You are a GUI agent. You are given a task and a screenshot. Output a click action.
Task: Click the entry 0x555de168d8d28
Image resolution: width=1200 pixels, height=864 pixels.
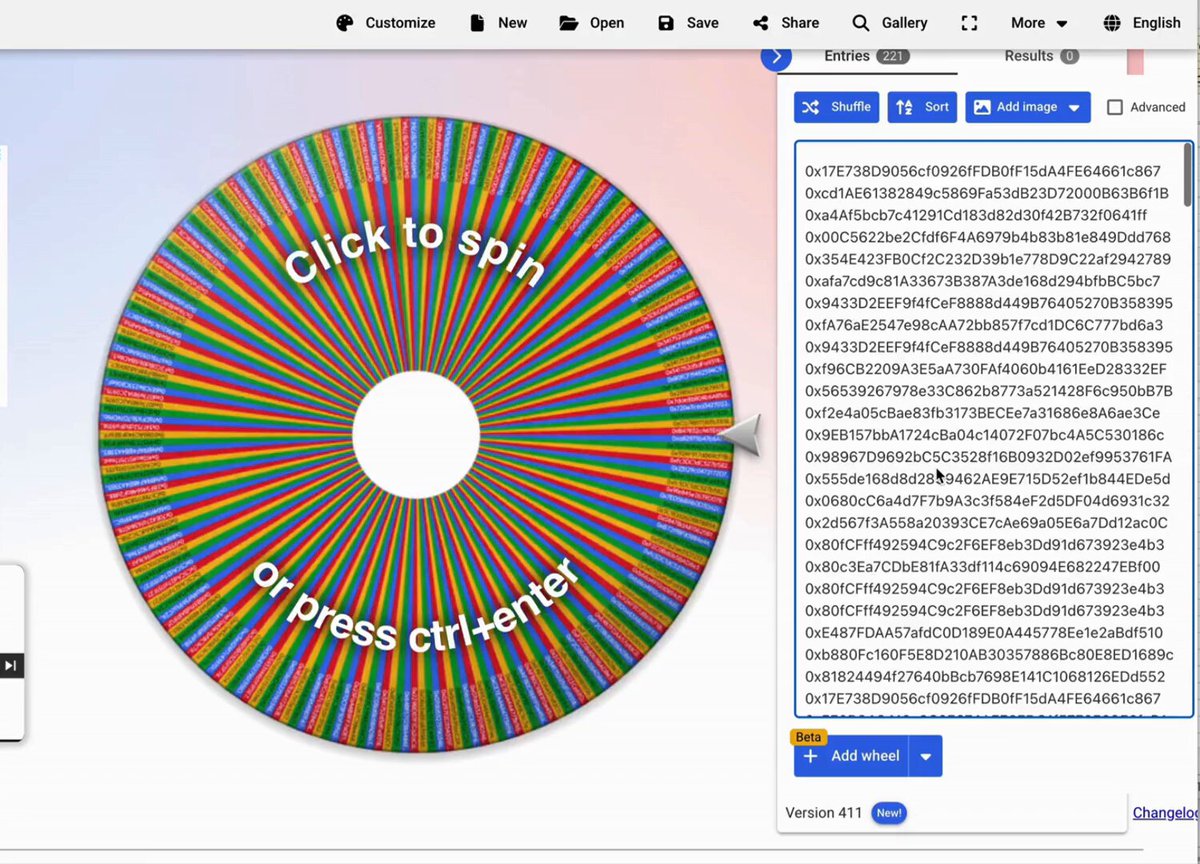coord(987,479)
